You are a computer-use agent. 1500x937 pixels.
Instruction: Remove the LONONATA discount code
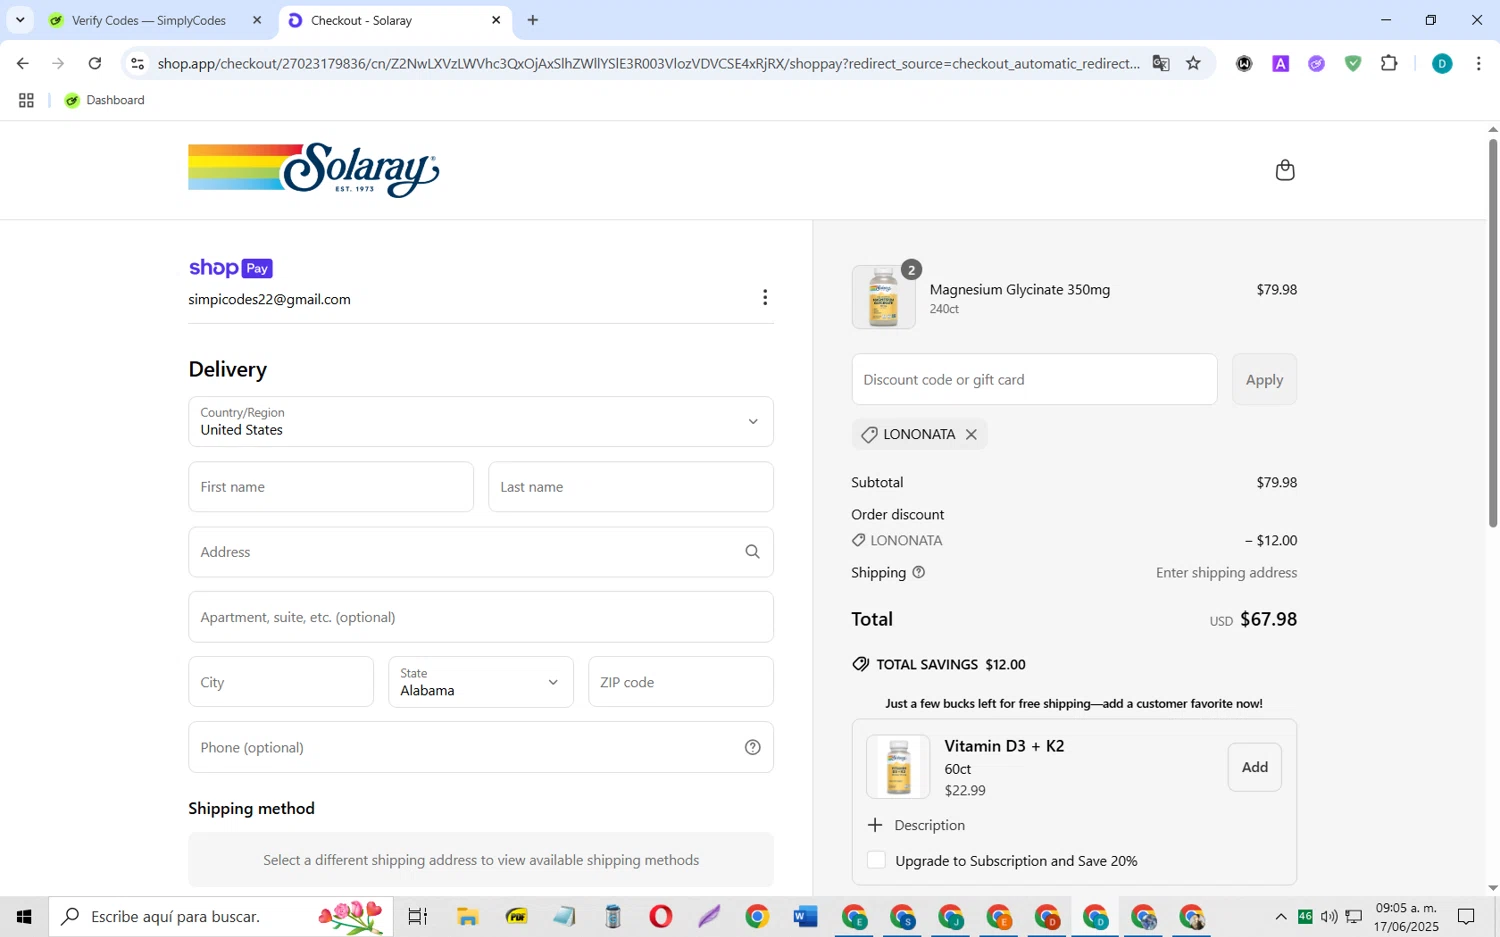click(971, 434)
